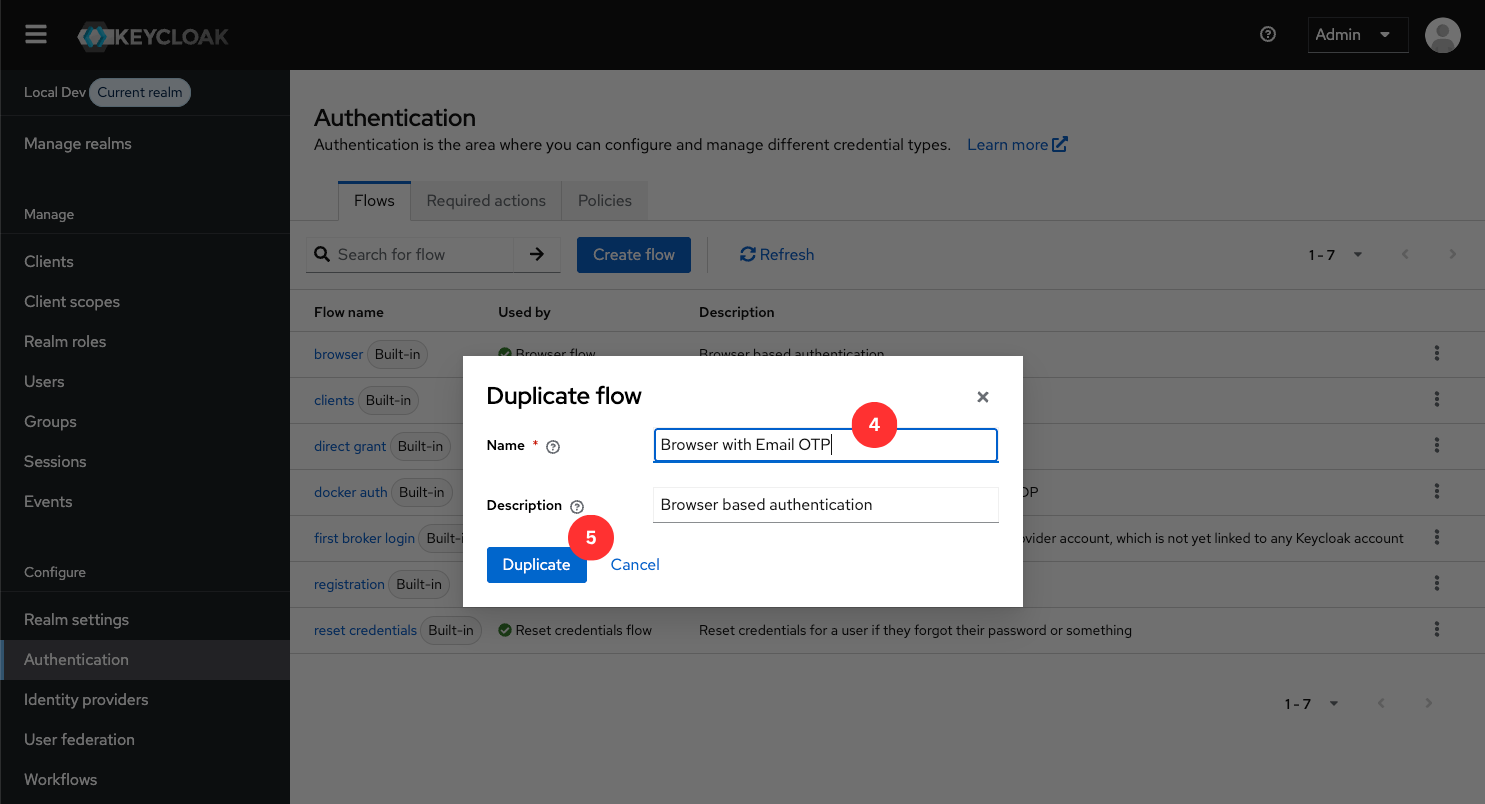The image size is (1485, 804).
Task: Go to next page in bottom pagination
Action: click(1429, 703)
